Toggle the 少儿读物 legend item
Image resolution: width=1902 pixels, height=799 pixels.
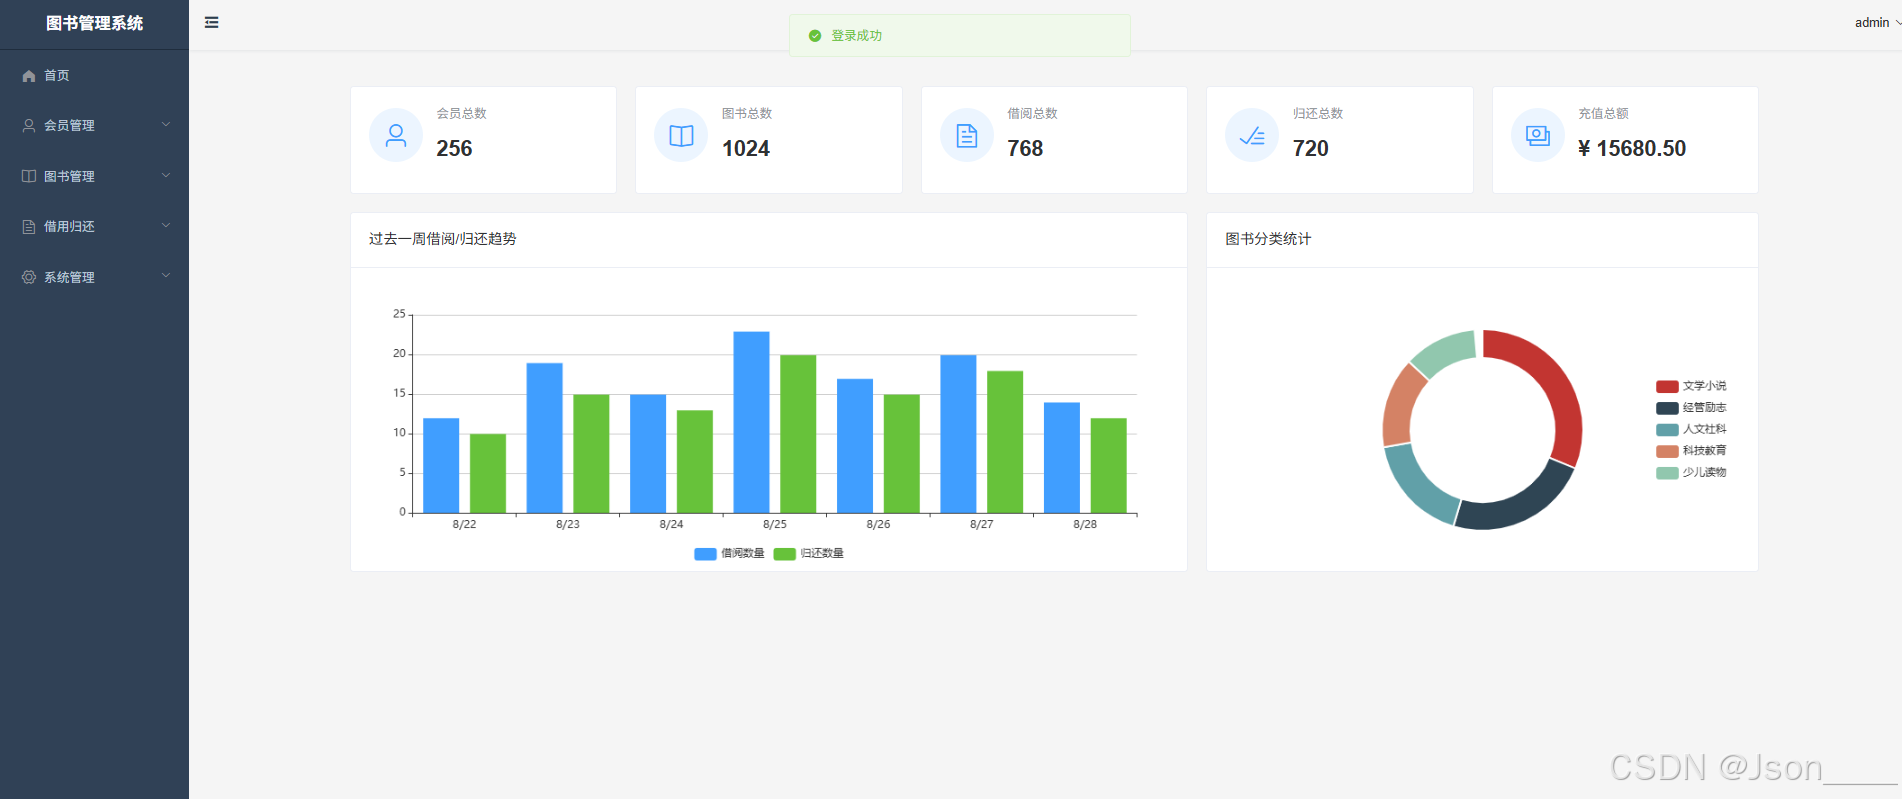pos(1691,472)
